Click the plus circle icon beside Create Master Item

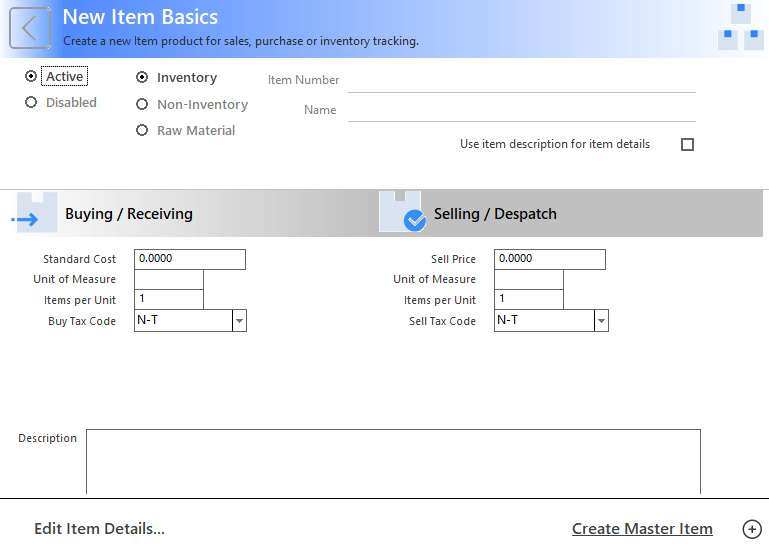[752, 529]
